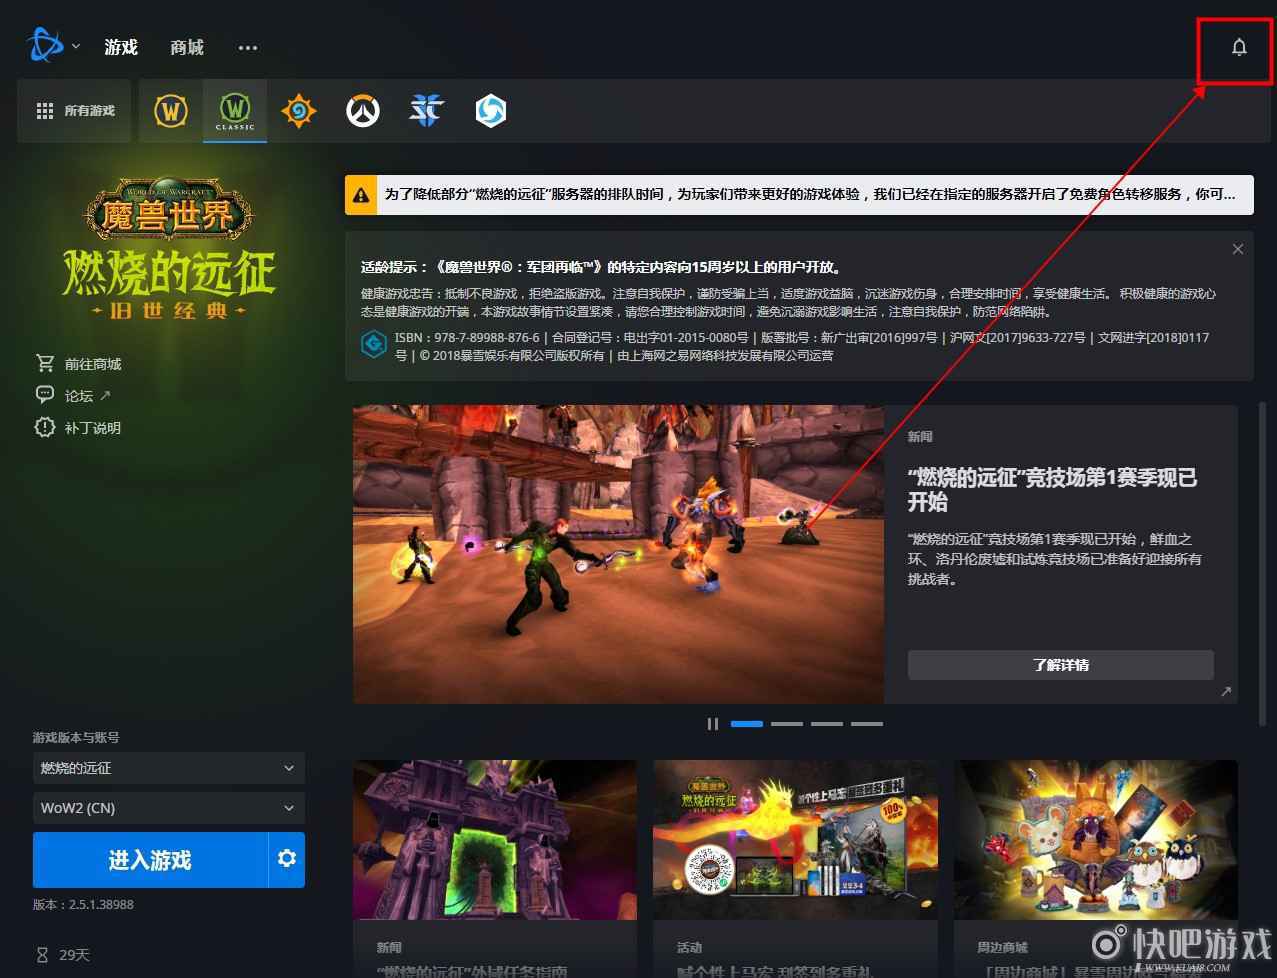Select the fourth carousel indicator

tap(867, 724)
